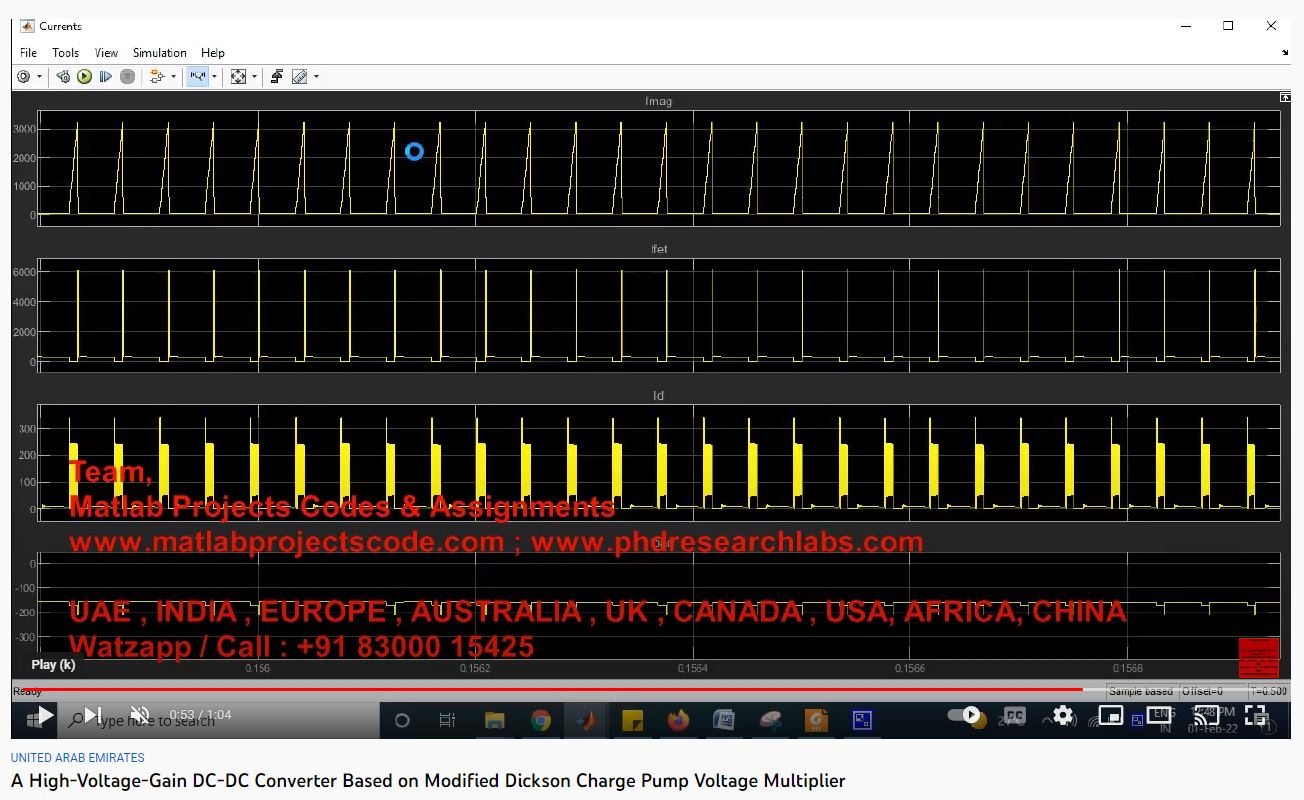1304x800 pixels.
Task: Click the UNITED ARAB EMIRATES link
Action: click(77, 758)
